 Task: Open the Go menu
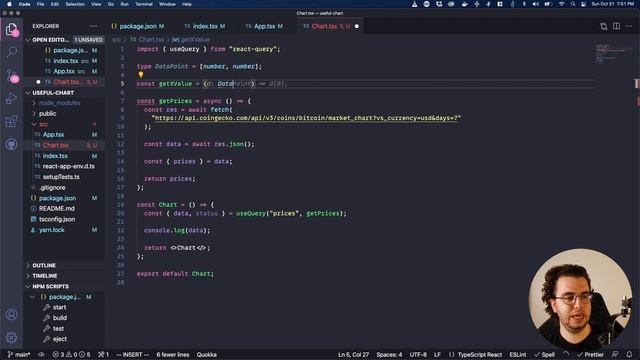point(111,4)
